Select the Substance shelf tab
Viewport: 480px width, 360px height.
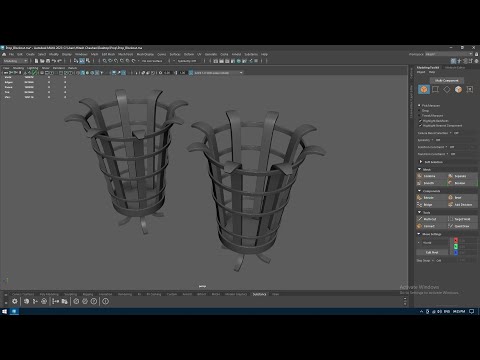259,294
